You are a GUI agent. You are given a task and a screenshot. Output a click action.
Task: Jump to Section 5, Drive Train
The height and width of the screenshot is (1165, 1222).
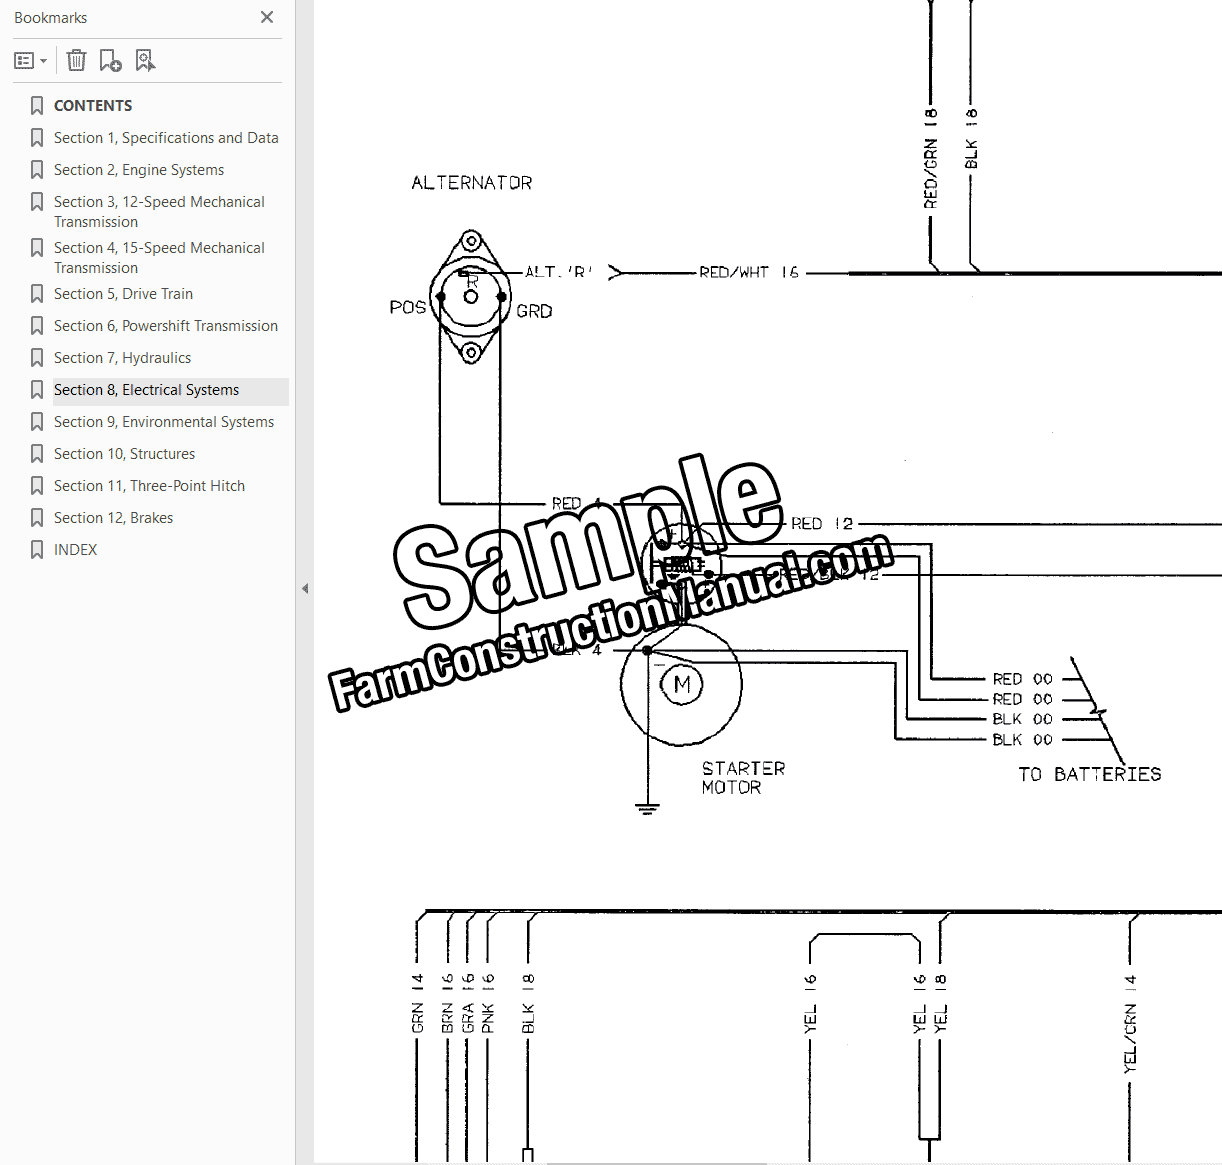pos(123,294)
